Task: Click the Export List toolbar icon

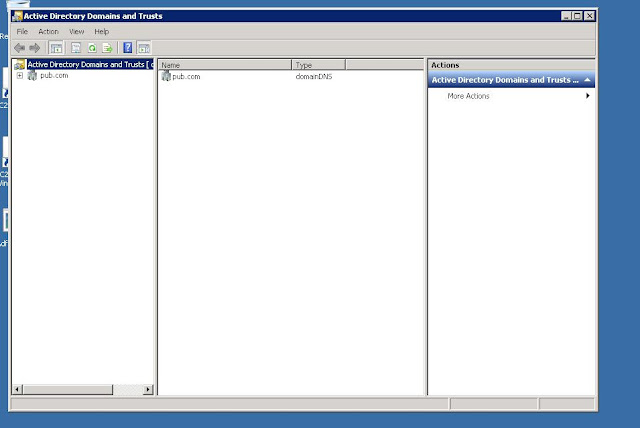Action: tap(107, 48)
